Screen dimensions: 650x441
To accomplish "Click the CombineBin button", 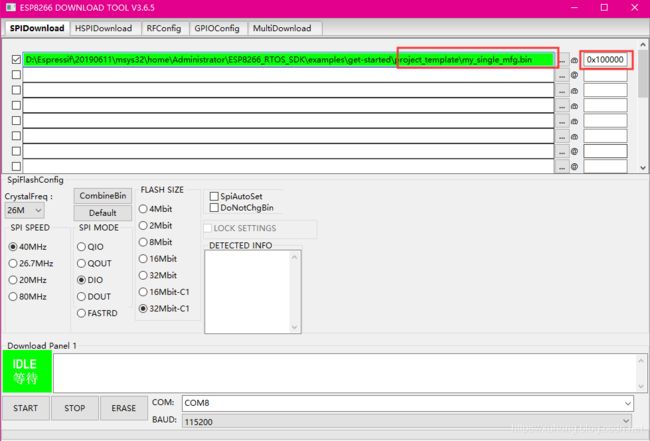I will tap(103, 196).
